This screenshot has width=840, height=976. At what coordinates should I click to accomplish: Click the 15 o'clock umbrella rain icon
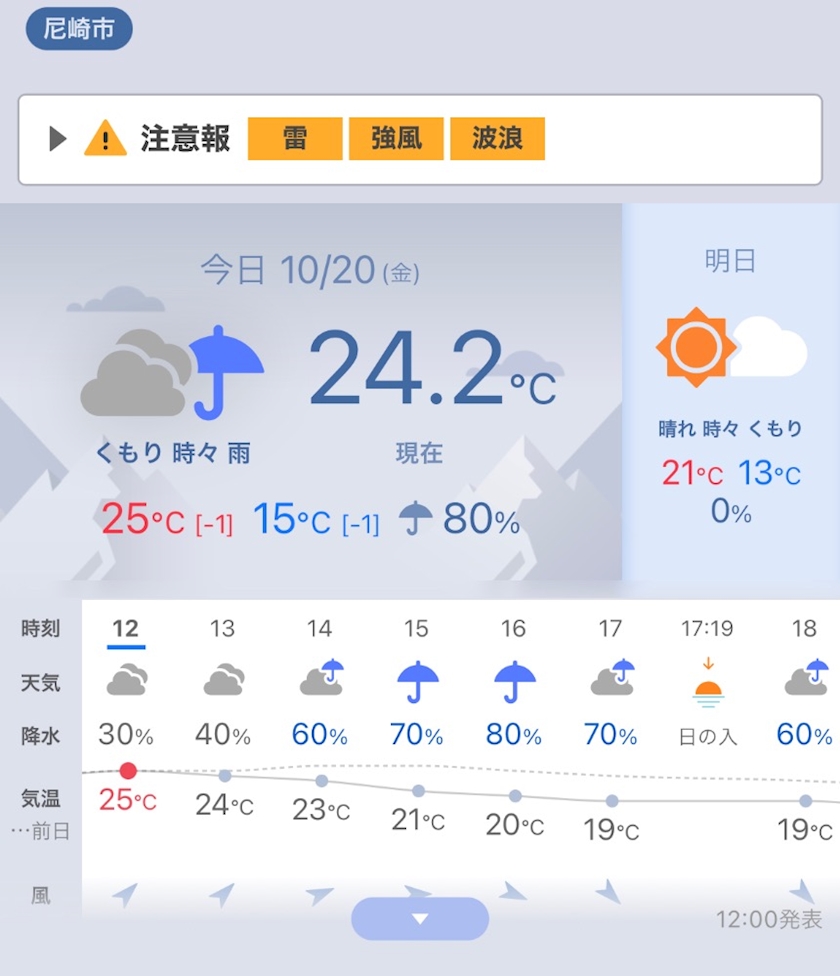(418, 682)
